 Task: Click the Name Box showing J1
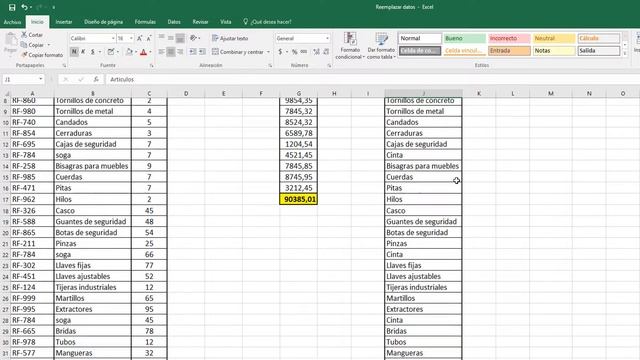point(20,79)
